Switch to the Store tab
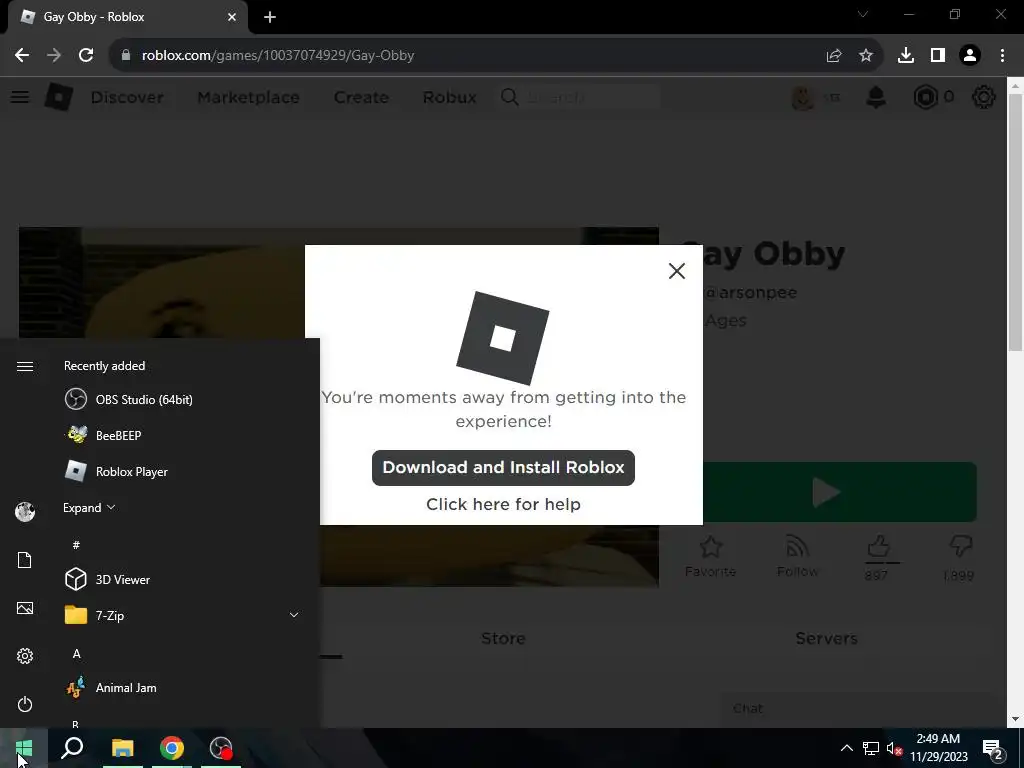1024x768 pixels. [503, 638]
